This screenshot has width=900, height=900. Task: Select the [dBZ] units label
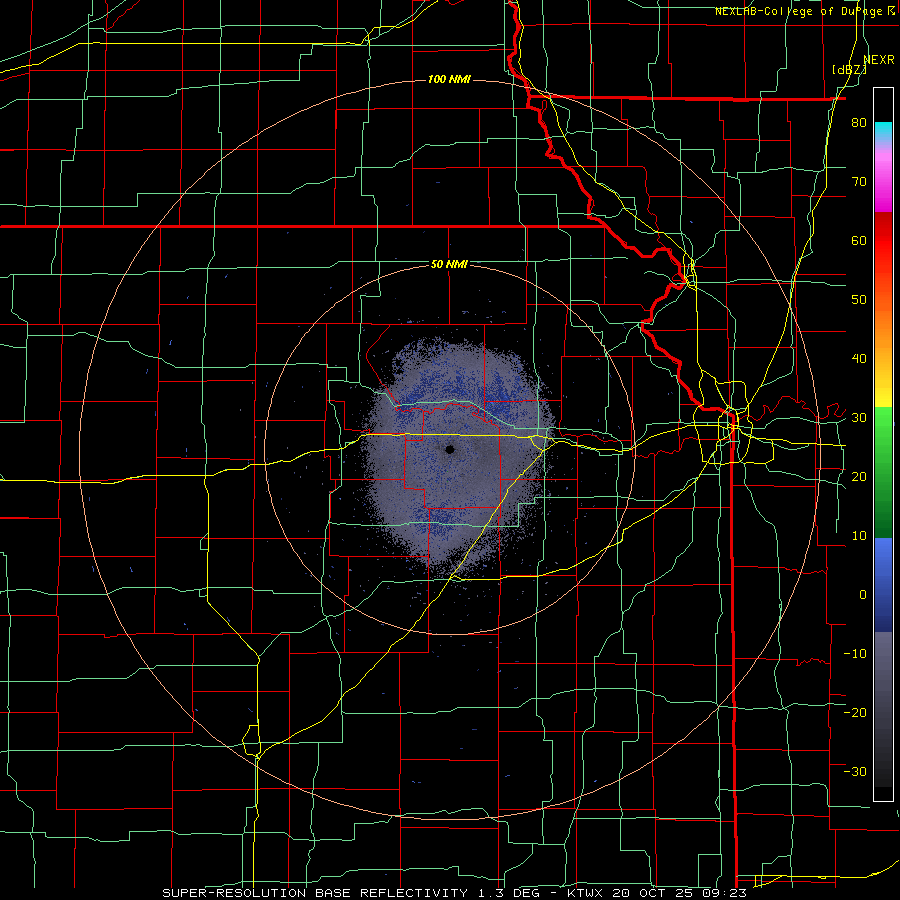[x=849, y=69]
